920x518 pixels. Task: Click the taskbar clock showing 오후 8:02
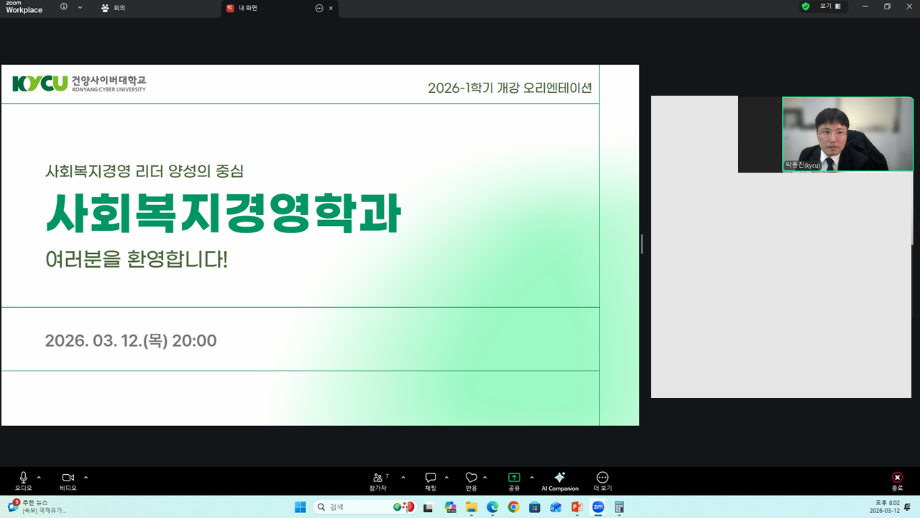(885, 507)
